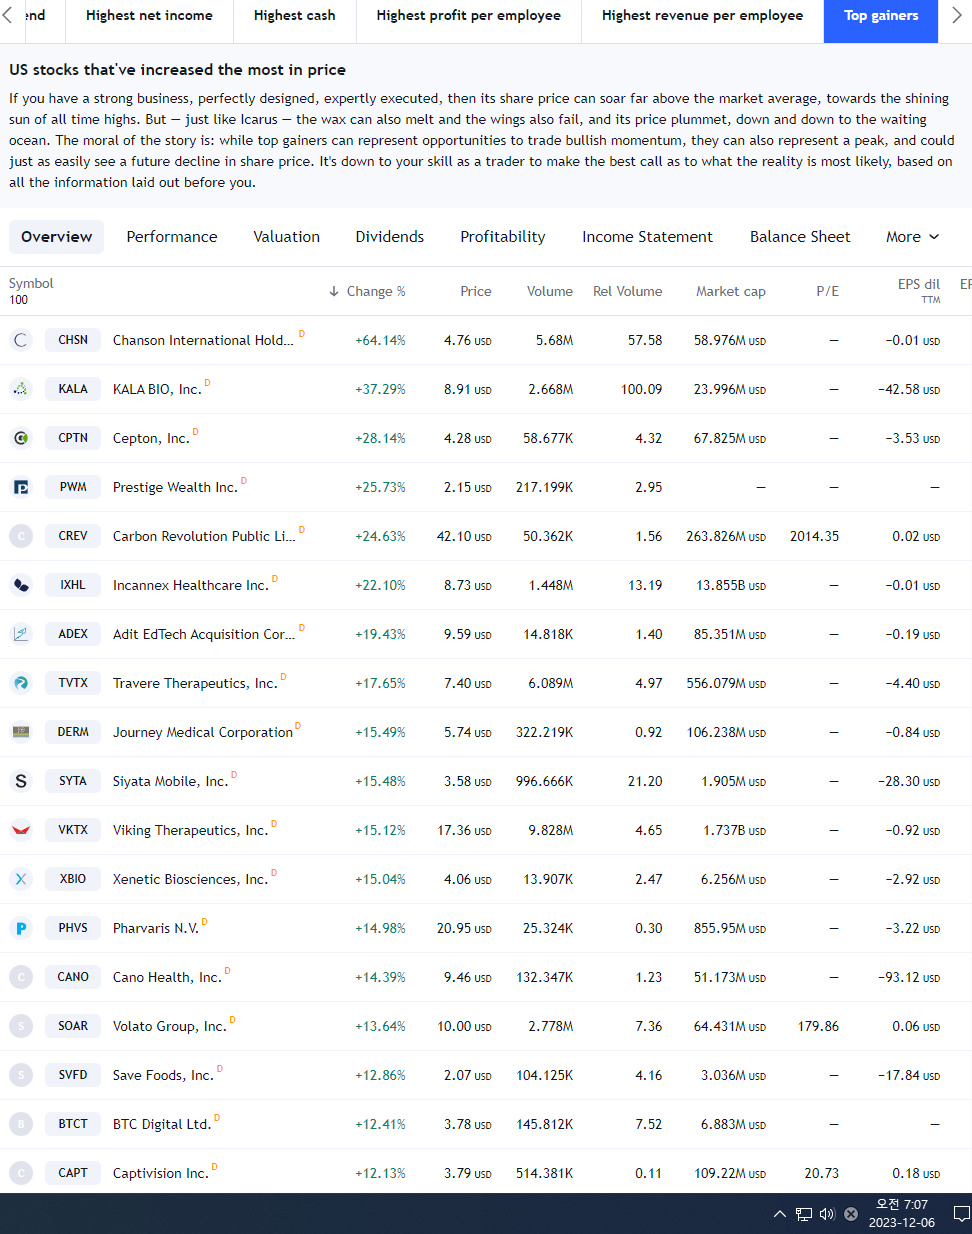Click the Cepton CPTN logo icon
972x1234 pixels.
click(21, 438)
